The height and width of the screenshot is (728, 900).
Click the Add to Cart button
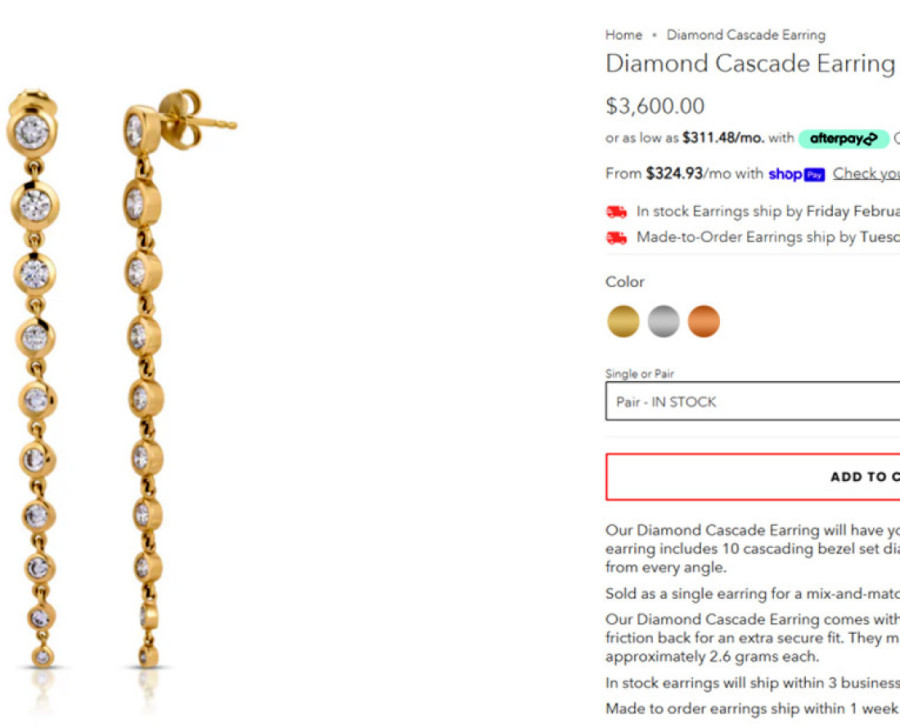tap(752, 477)
